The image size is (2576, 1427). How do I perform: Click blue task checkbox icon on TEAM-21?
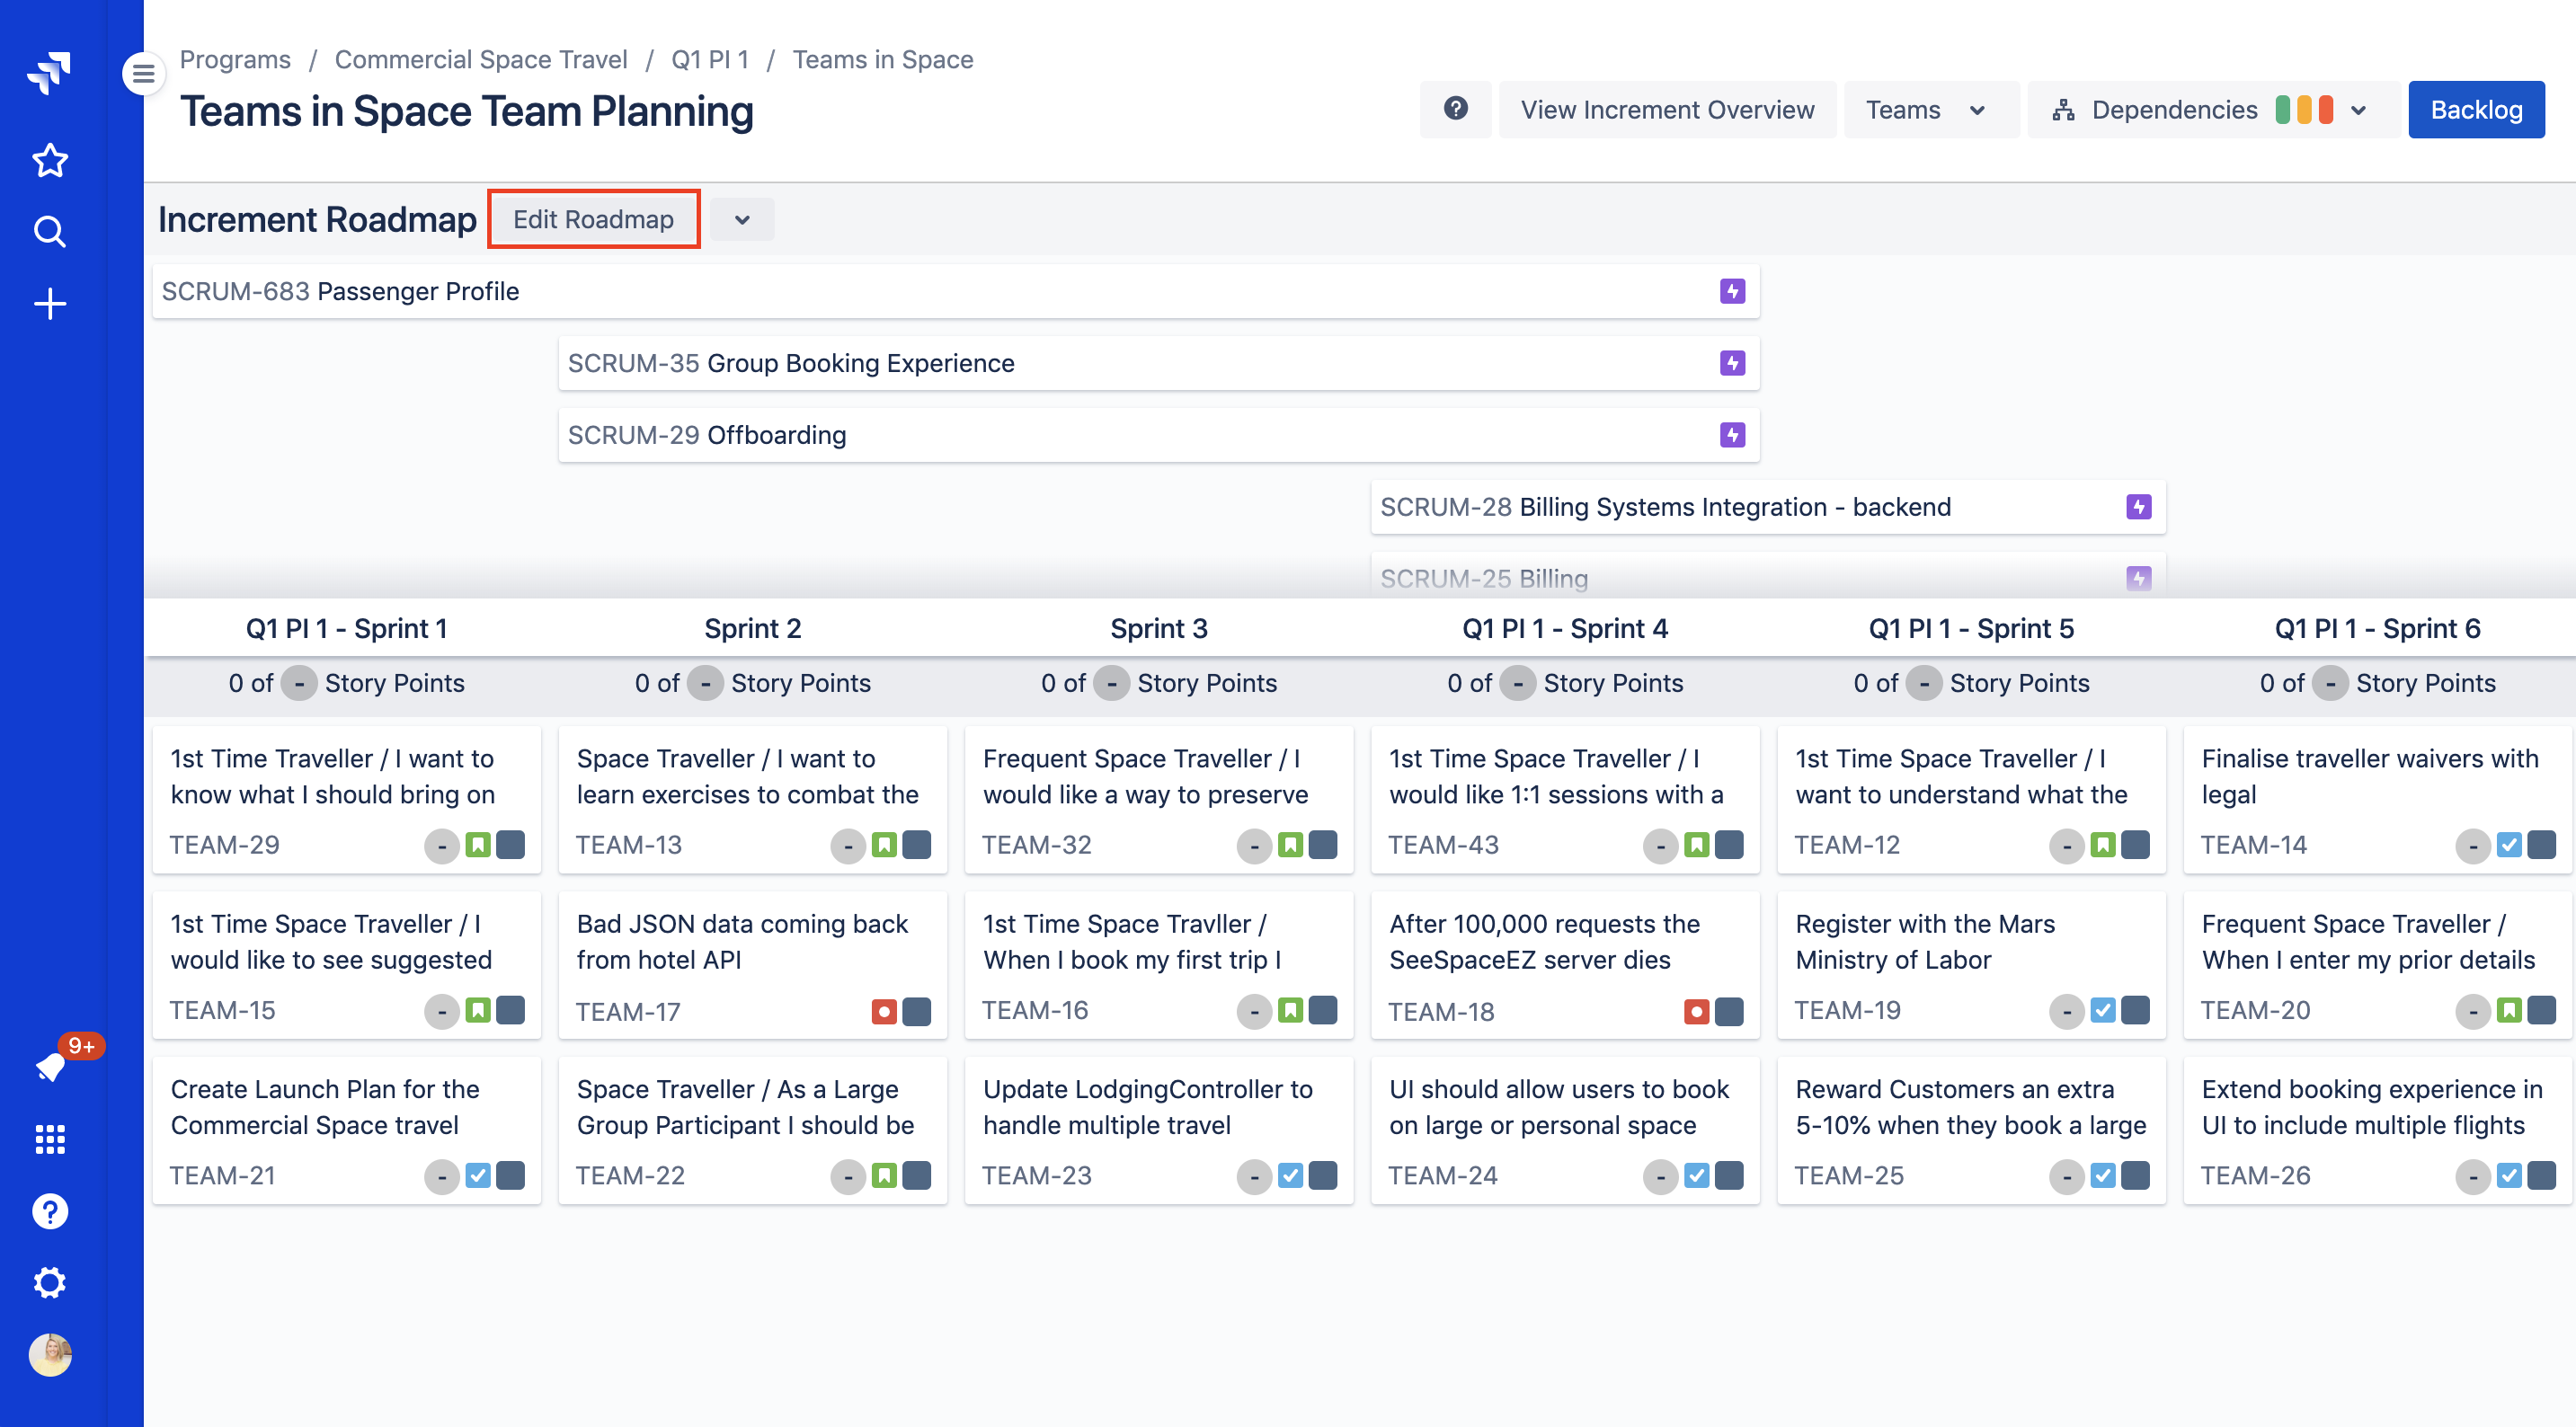[x=478, y=1175]
